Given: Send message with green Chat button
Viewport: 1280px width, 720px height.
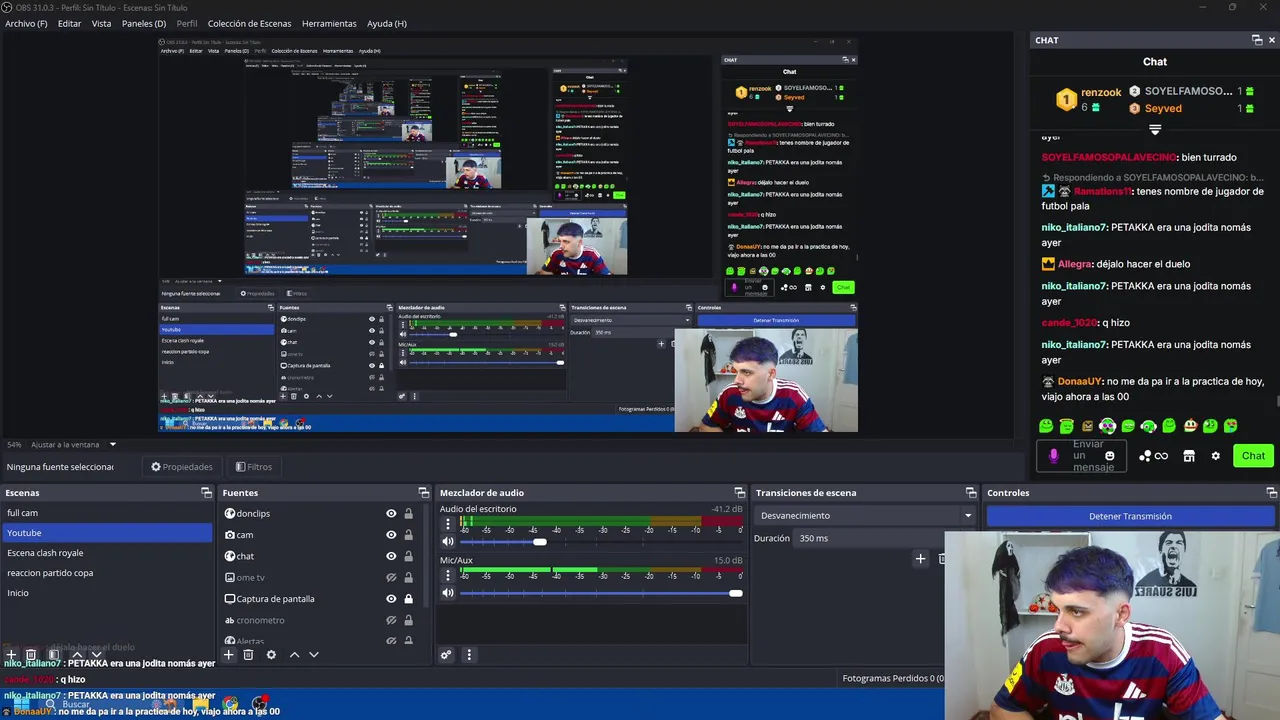Looking at the screenshot, I should tap(1253, 456).
